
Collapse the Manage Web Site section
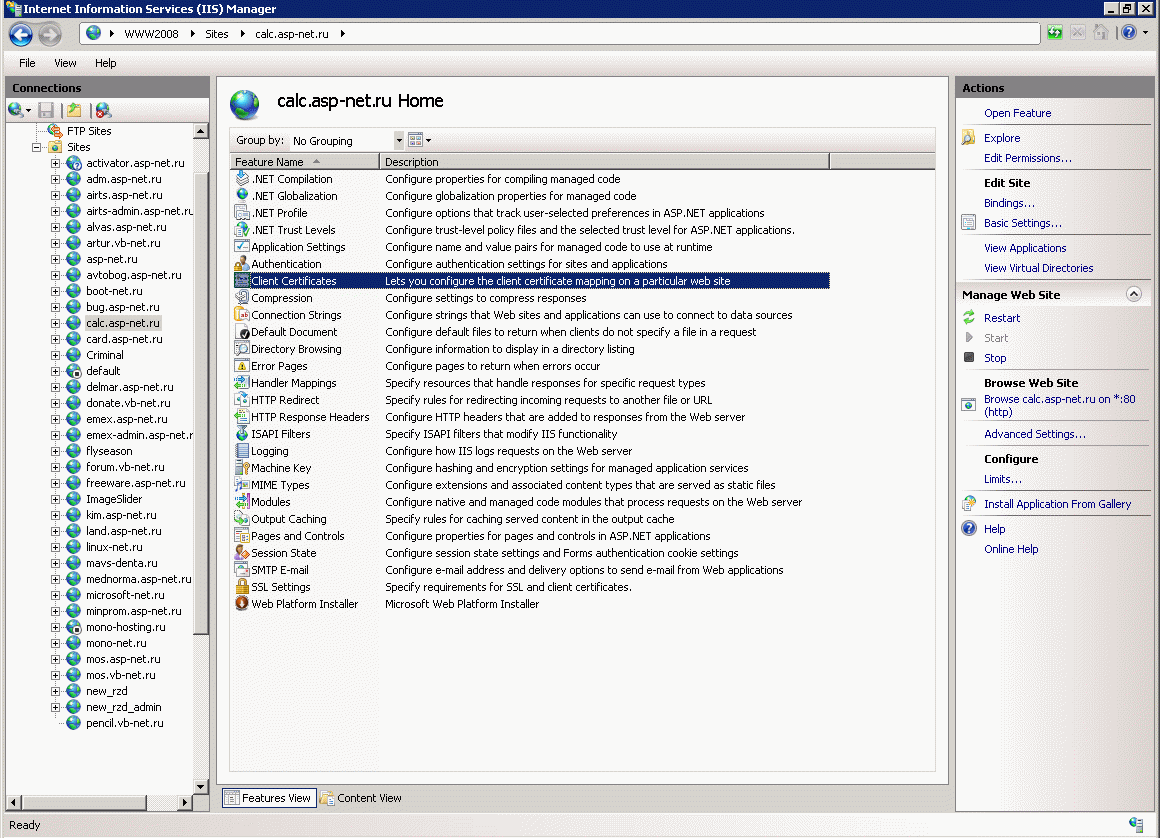[x=1133, y=294]
